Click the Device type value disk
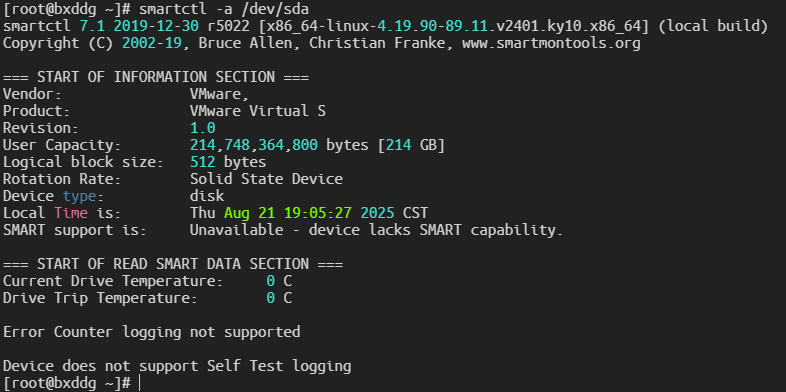786x392 pixels. [x=207, y=195]
